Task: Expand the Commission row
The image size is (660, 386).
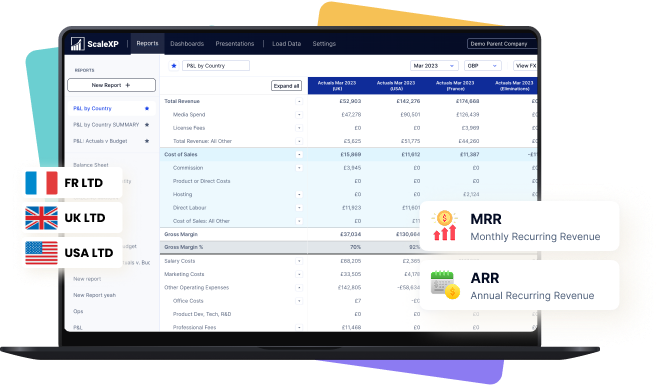Action: tap(299, 168)
